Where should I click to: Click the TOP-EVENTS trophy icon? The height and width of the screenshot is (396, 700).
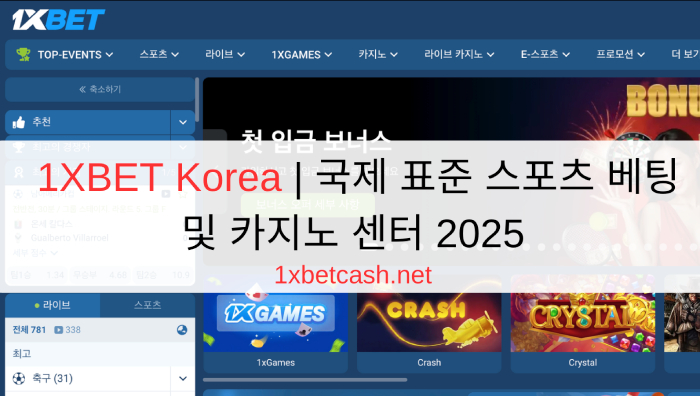(23, 54)
